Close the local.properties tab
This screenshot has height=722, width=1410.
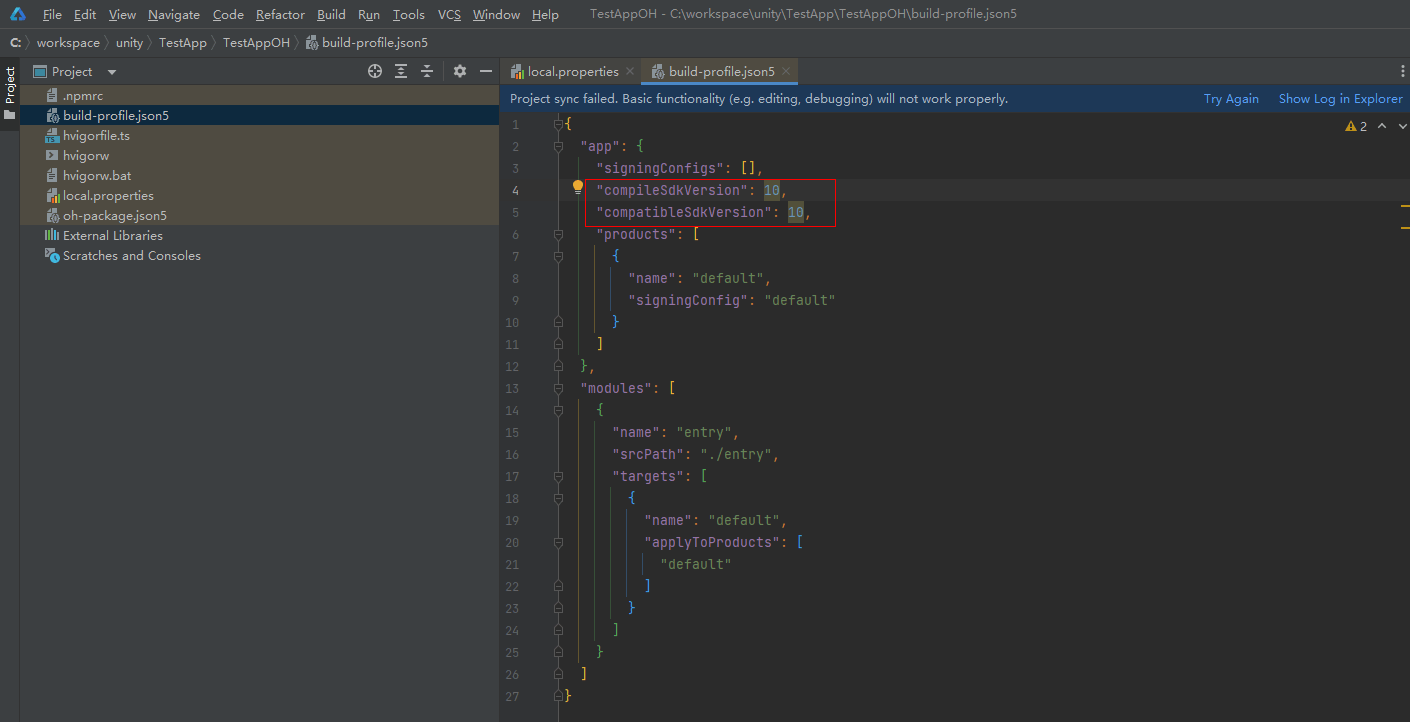click(630, 71)
